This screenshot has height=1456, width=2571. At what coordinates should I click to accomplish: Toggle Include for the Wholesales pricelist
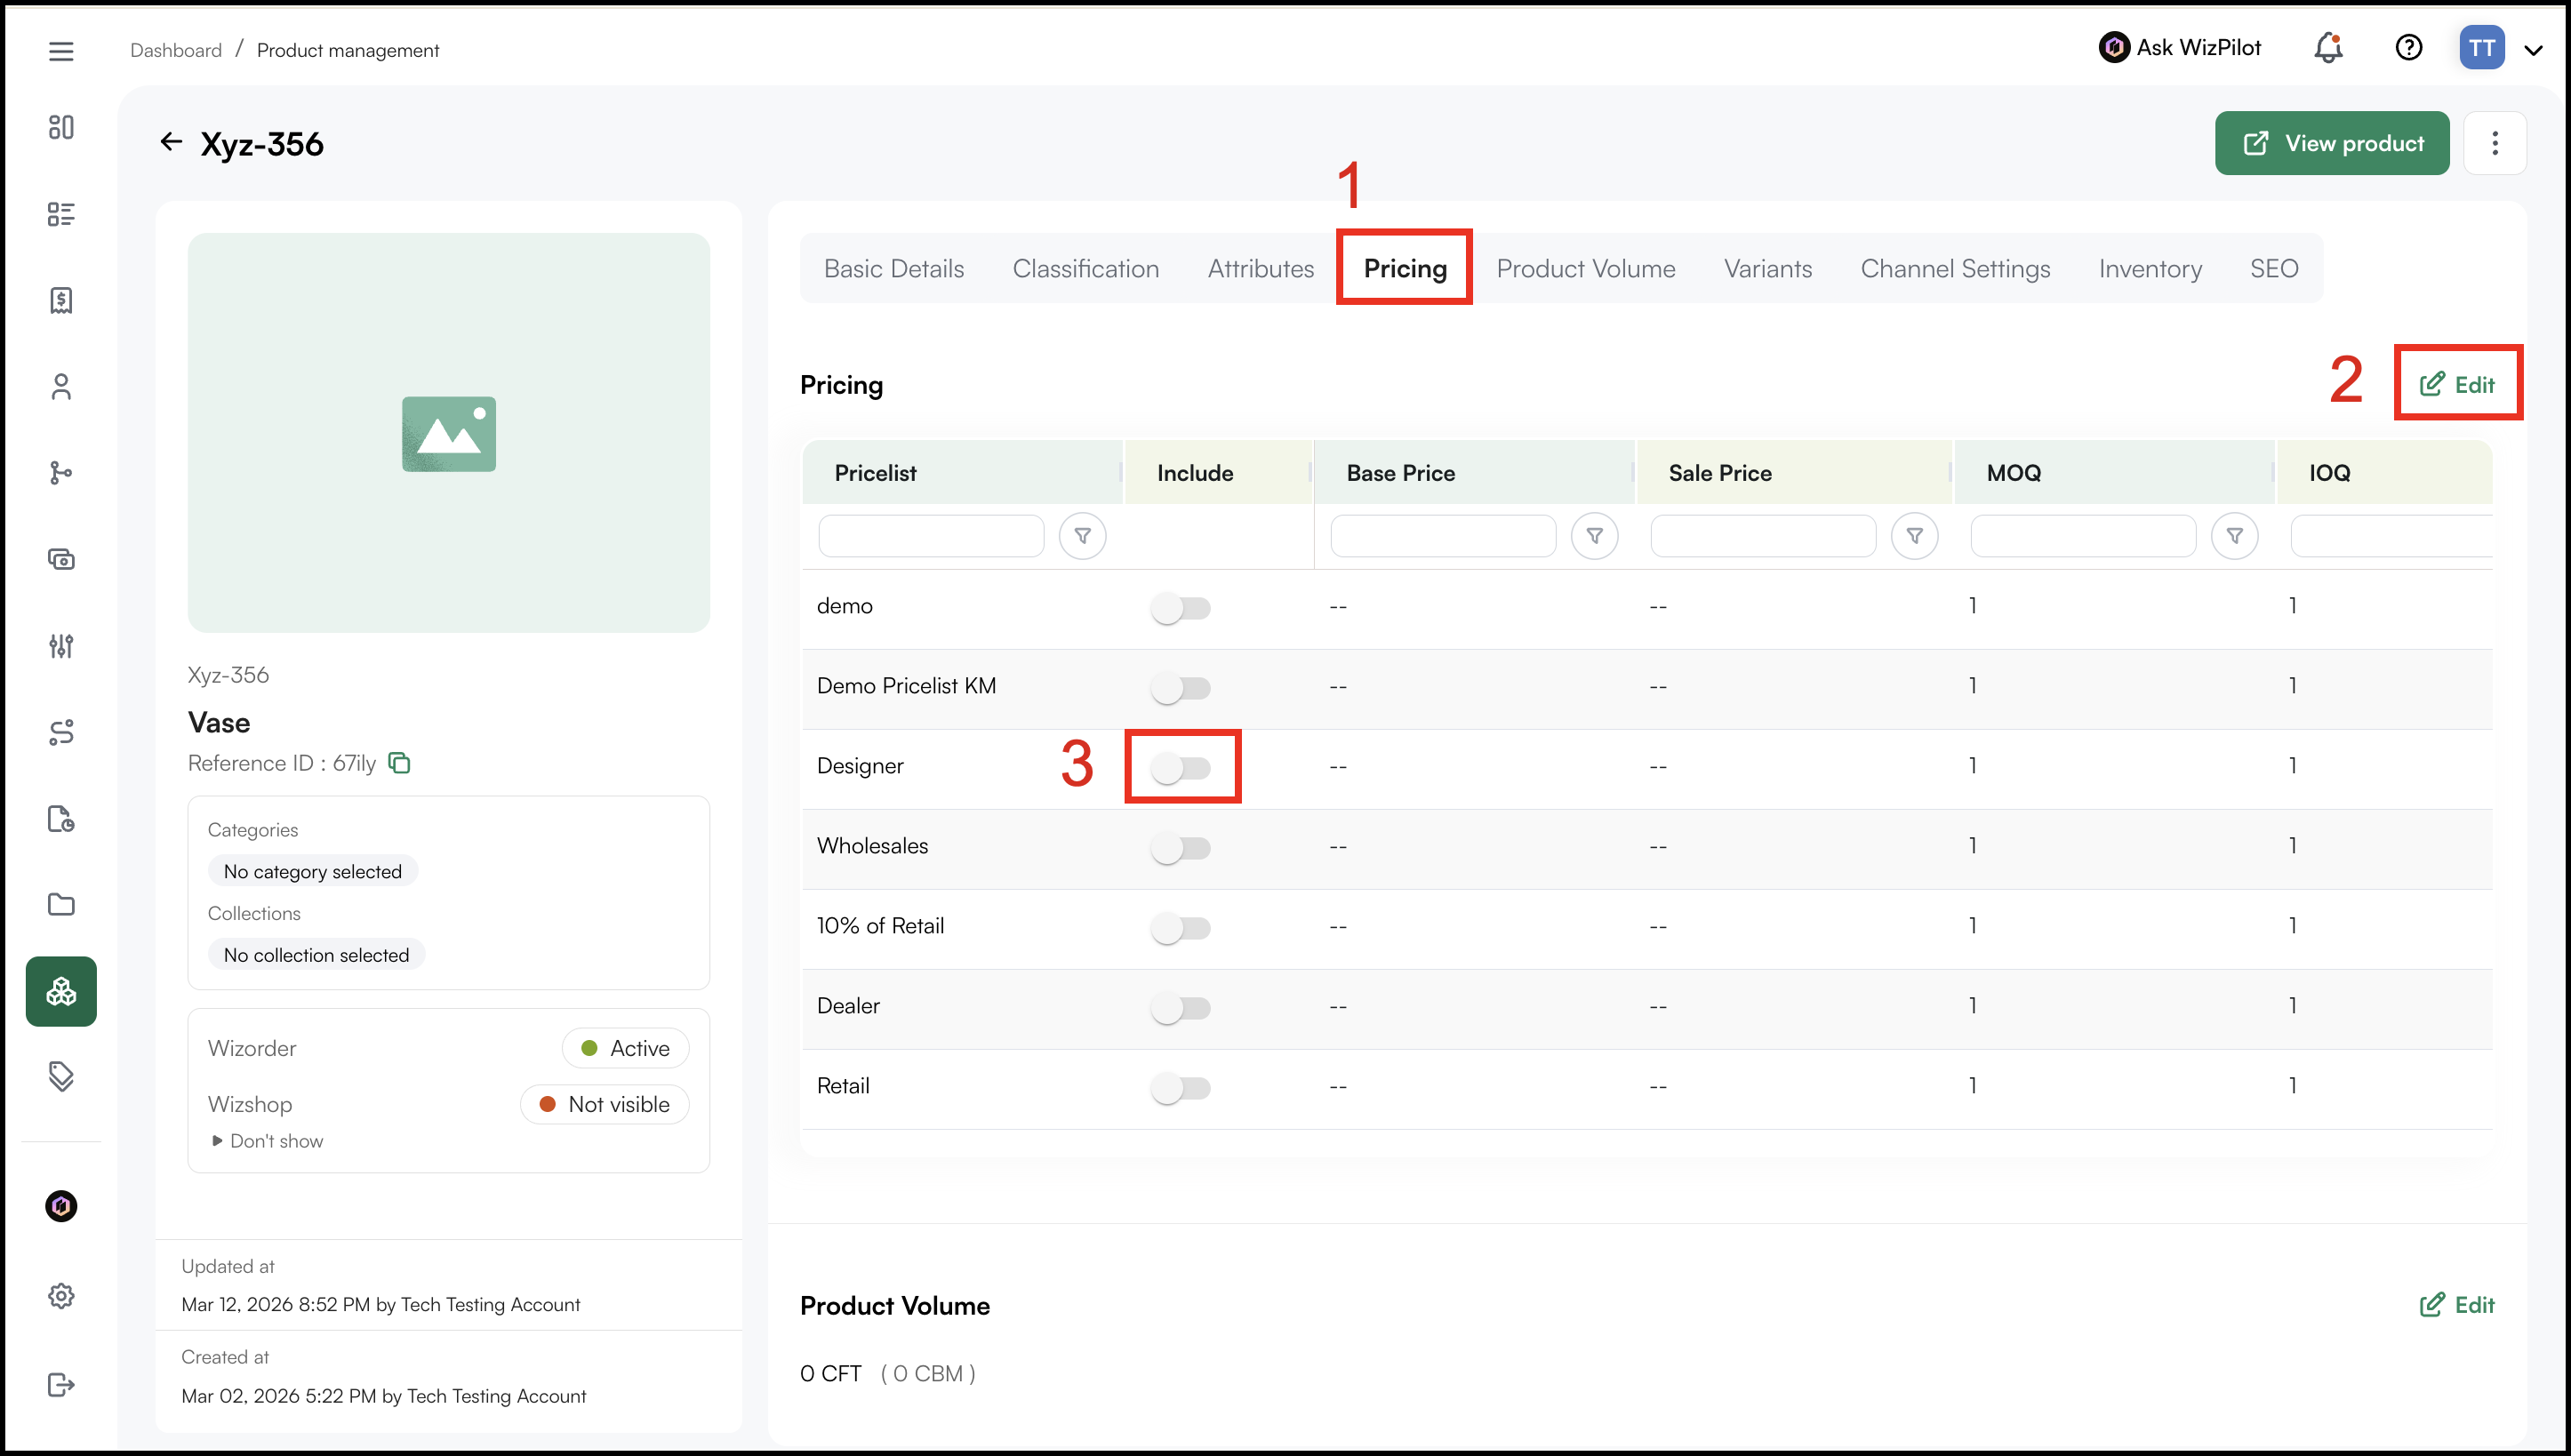pyautogui.click(x=1181, y=848)
